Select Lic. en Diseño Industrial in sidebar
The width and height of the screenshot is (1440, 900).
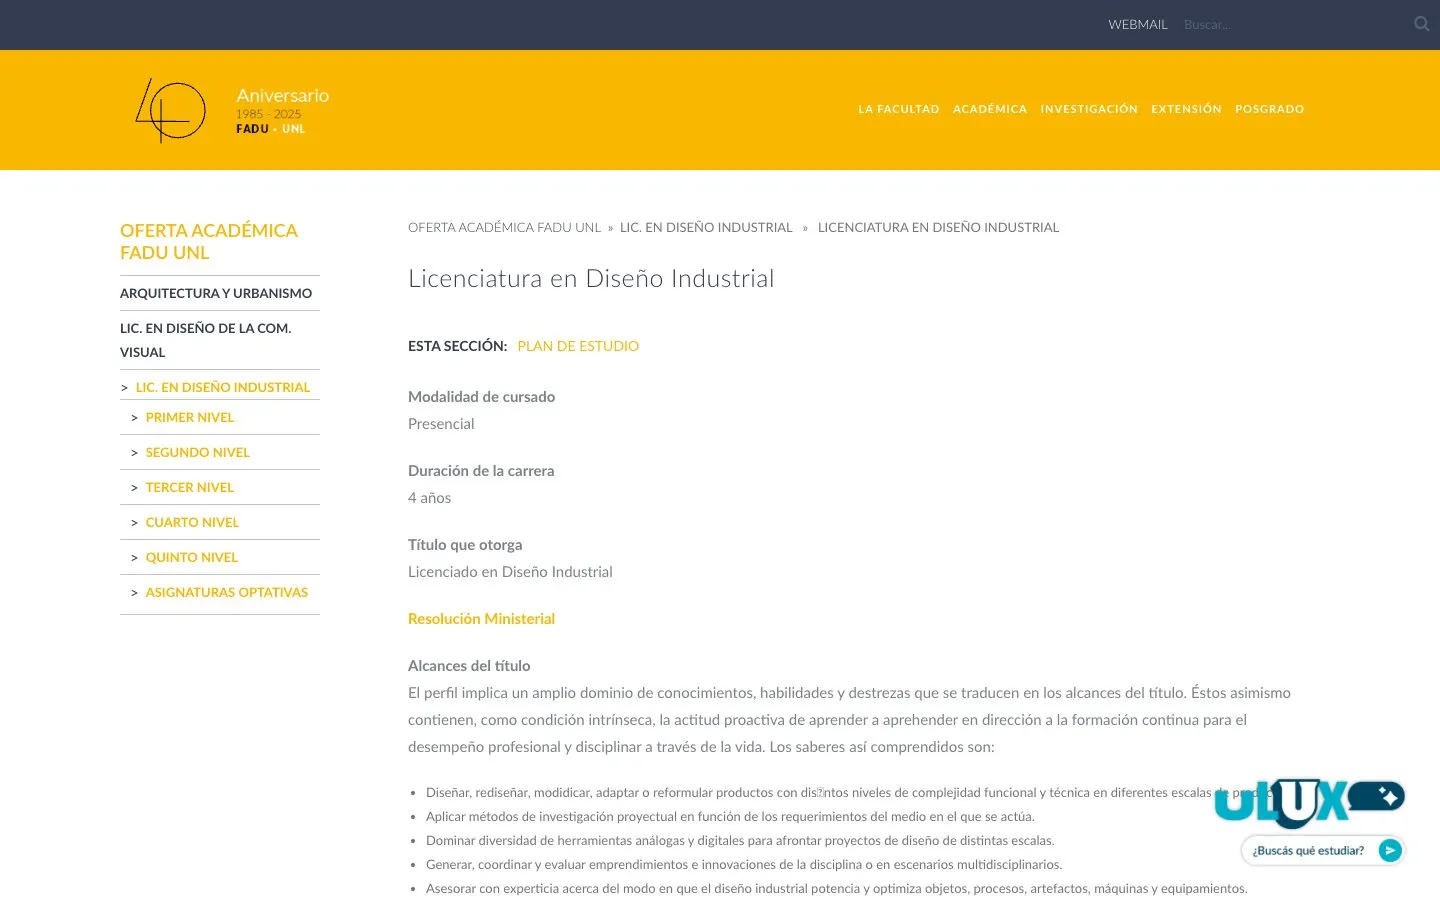[x=223, y=387]
